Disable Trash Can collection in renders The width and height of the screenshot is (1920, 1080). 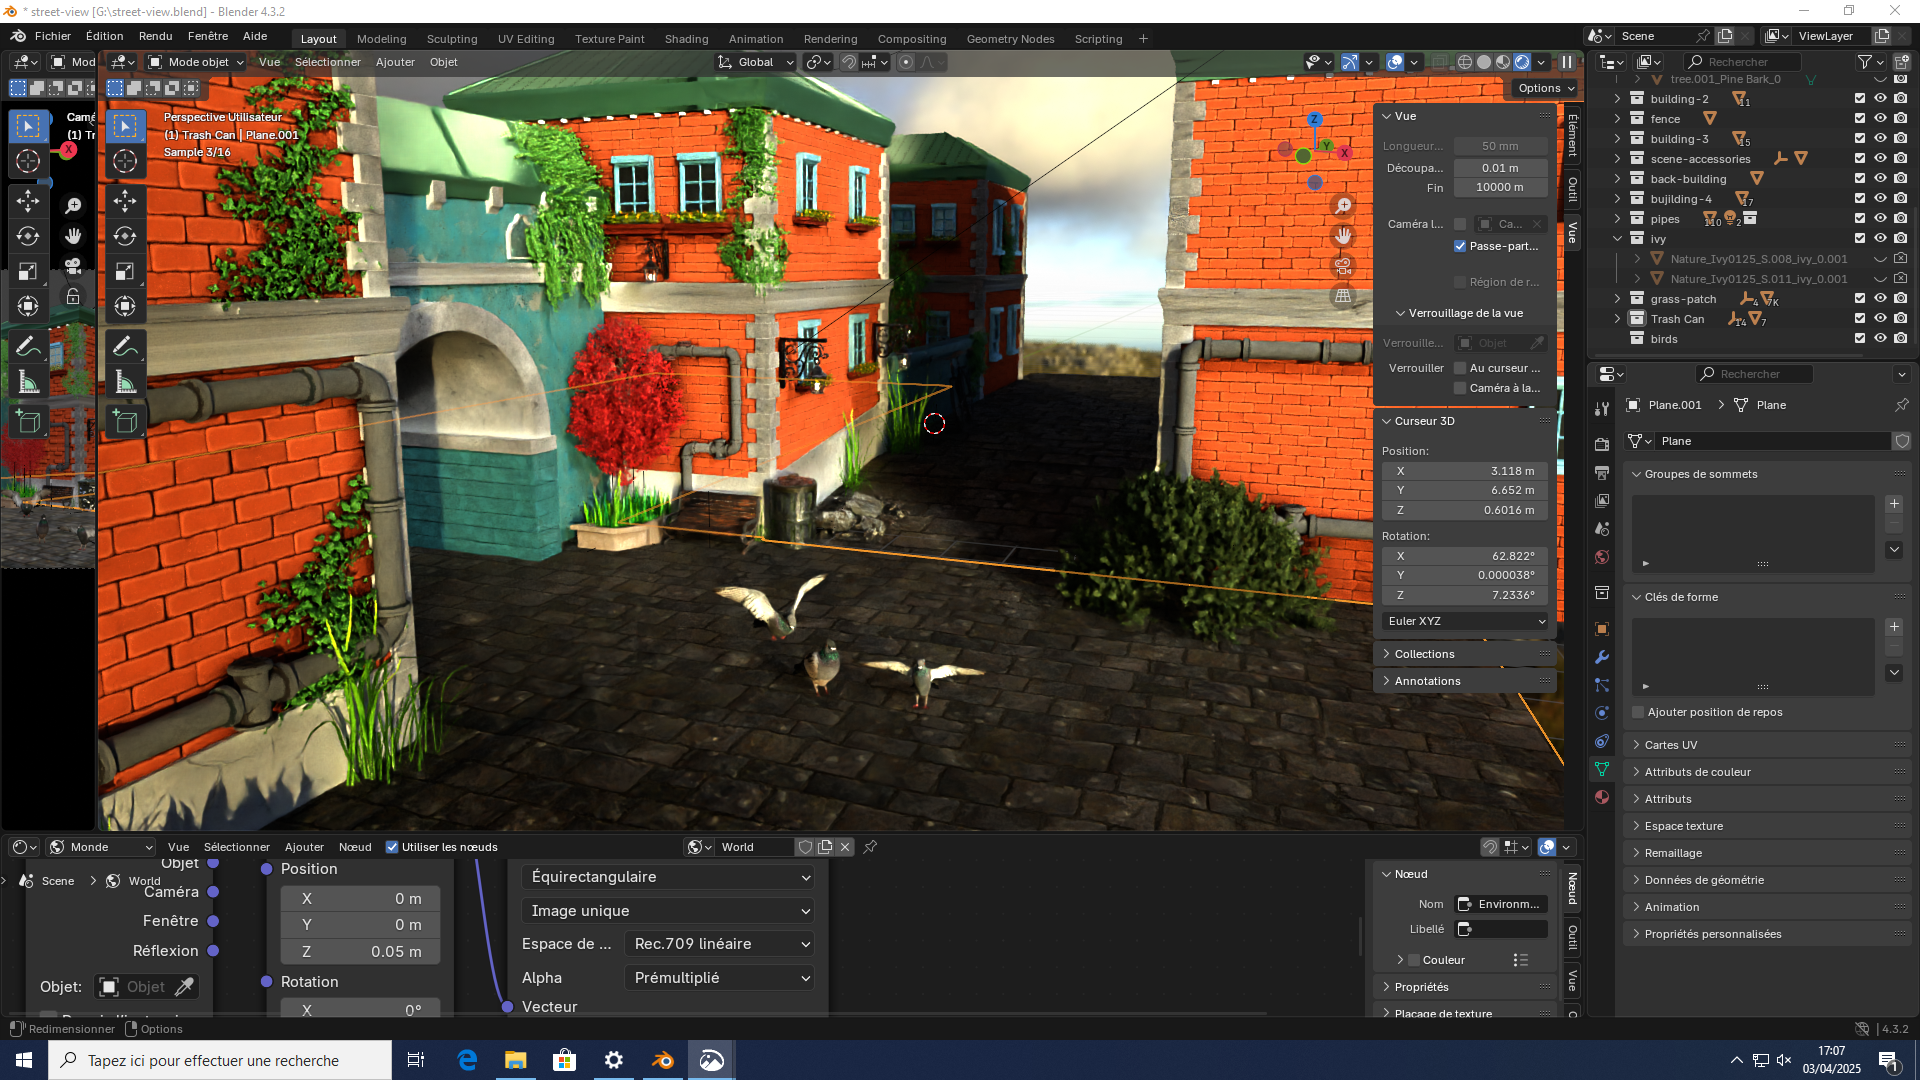1900,319
